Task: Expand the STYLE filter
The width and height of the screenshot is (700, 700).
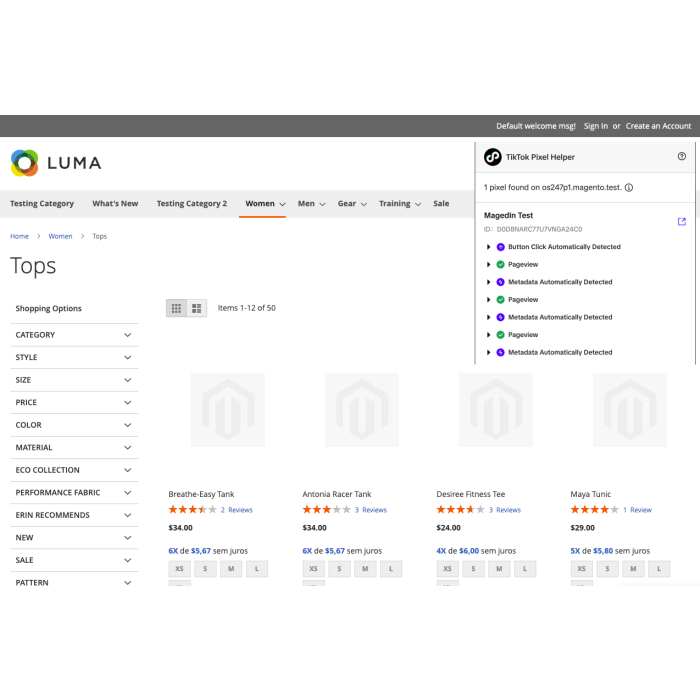Action: coord(74,358)
